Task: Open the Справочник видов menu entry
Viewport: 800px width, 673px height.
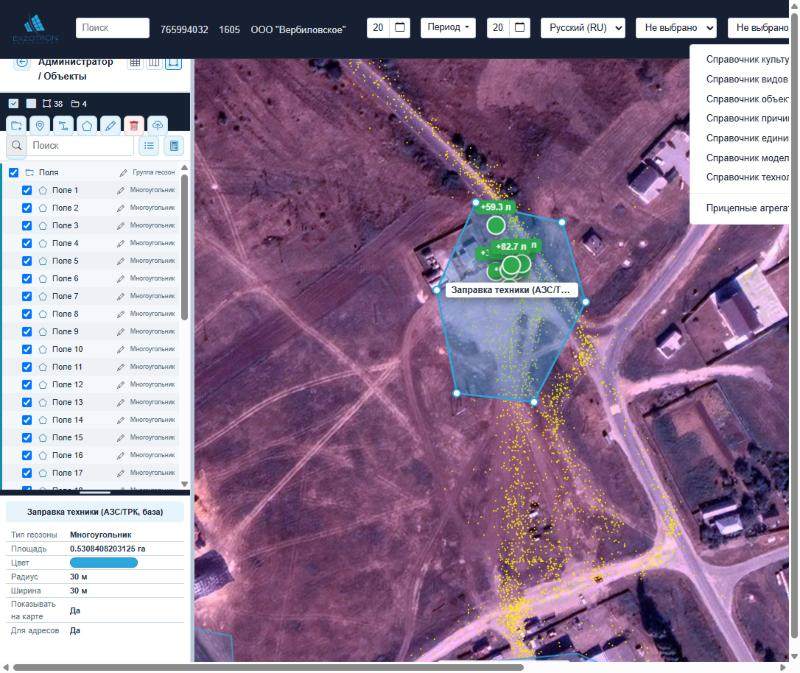Action: [x=747, y=80]
